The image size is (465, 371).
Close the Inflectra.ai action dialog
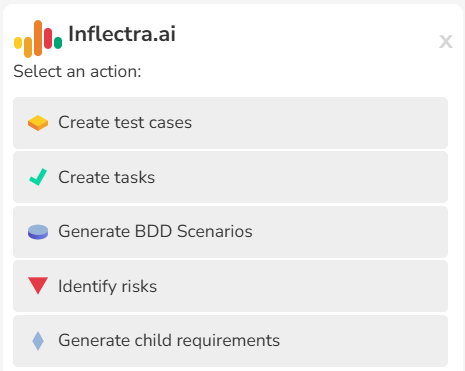446,42
